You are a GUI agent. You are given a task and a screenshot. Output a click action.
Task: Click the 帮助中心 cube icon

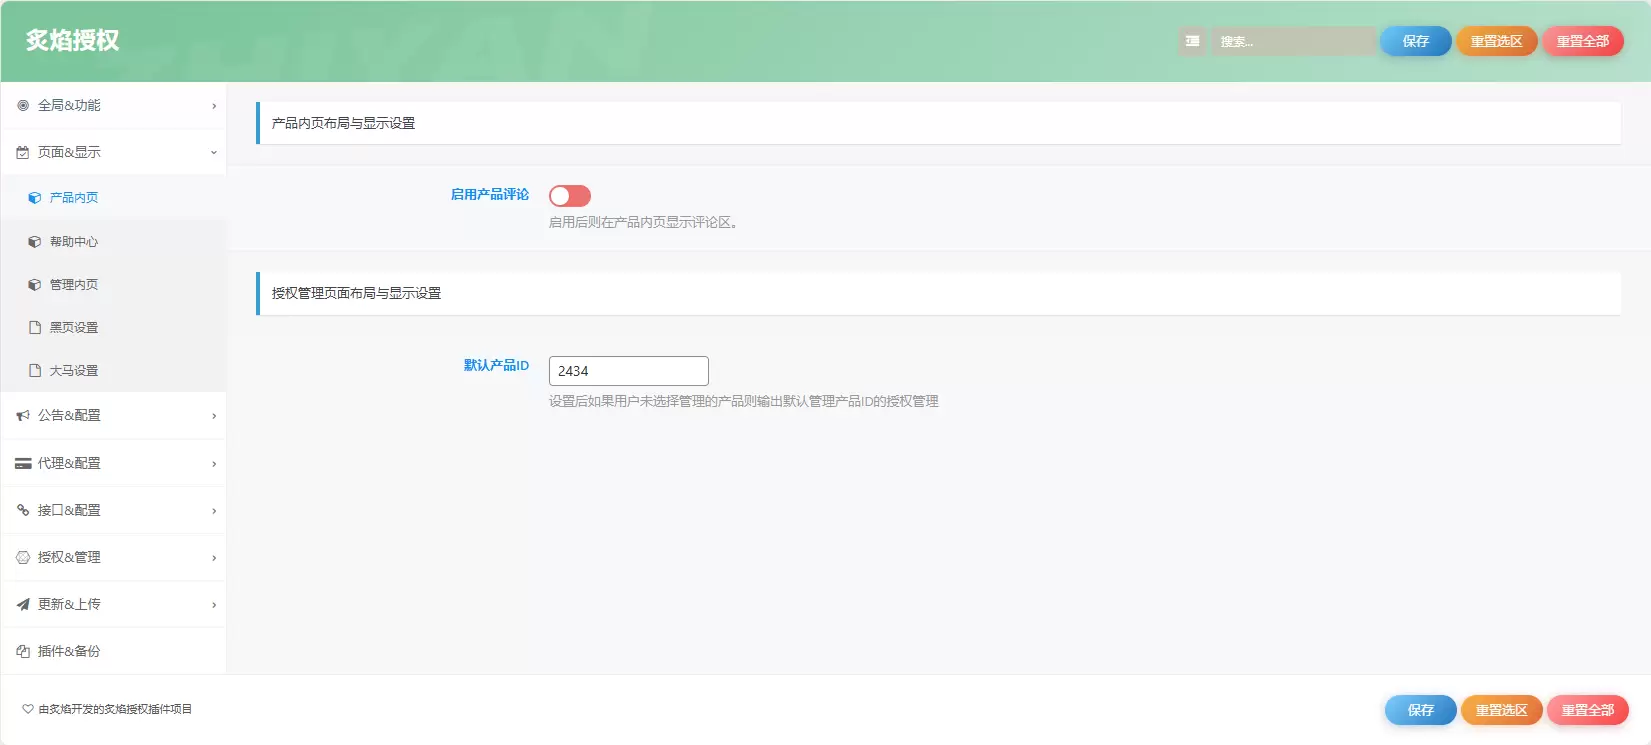point(35,242)
